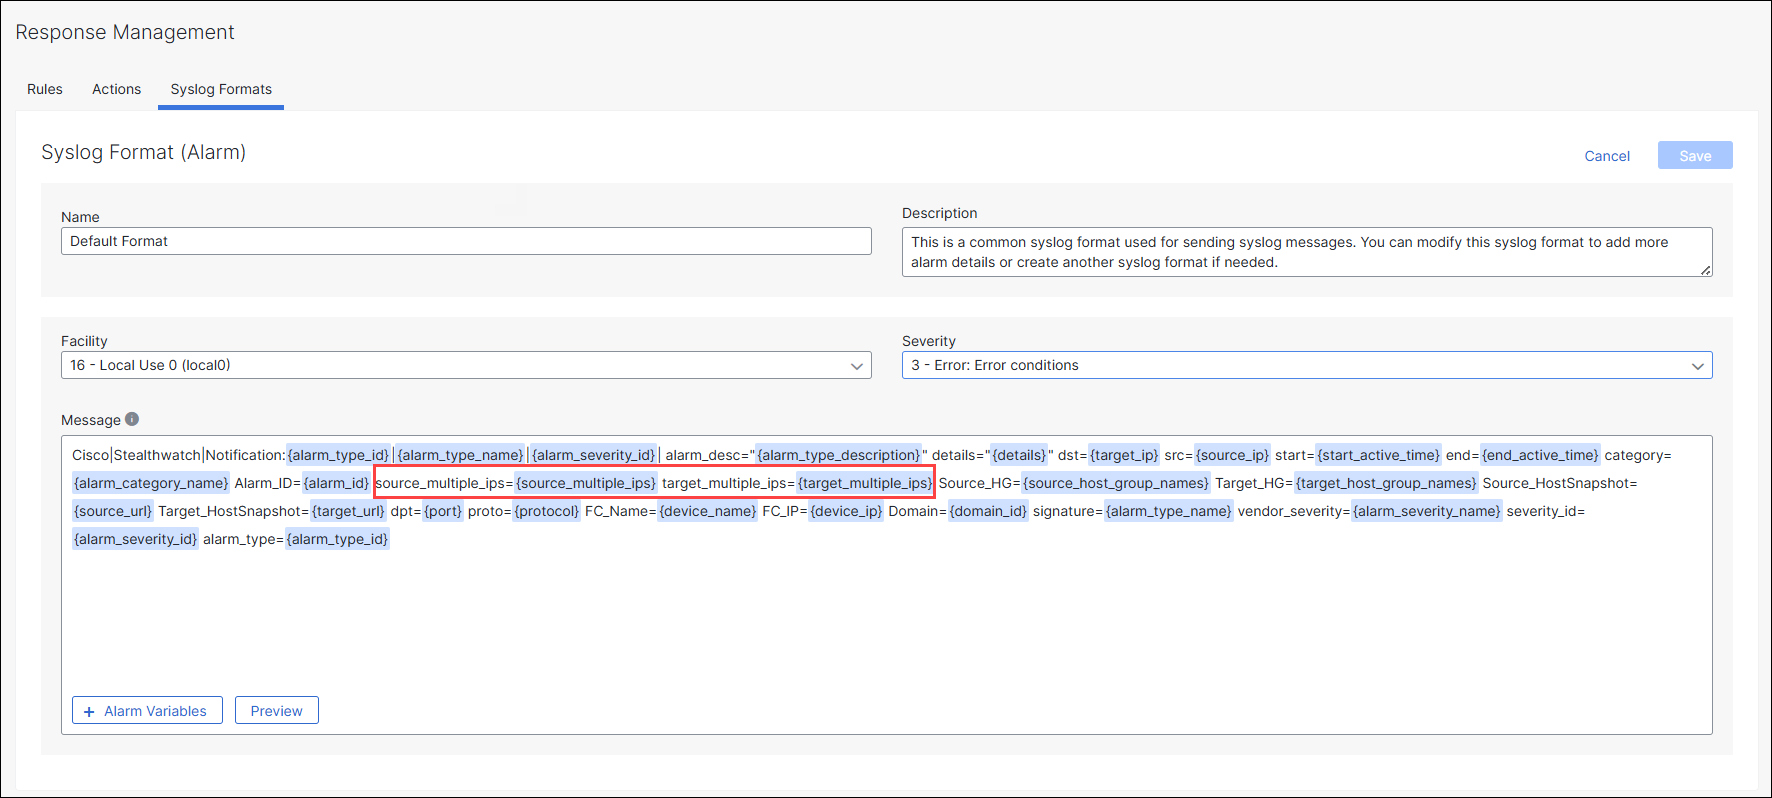Click the Message info icon

tap(132, 419)
